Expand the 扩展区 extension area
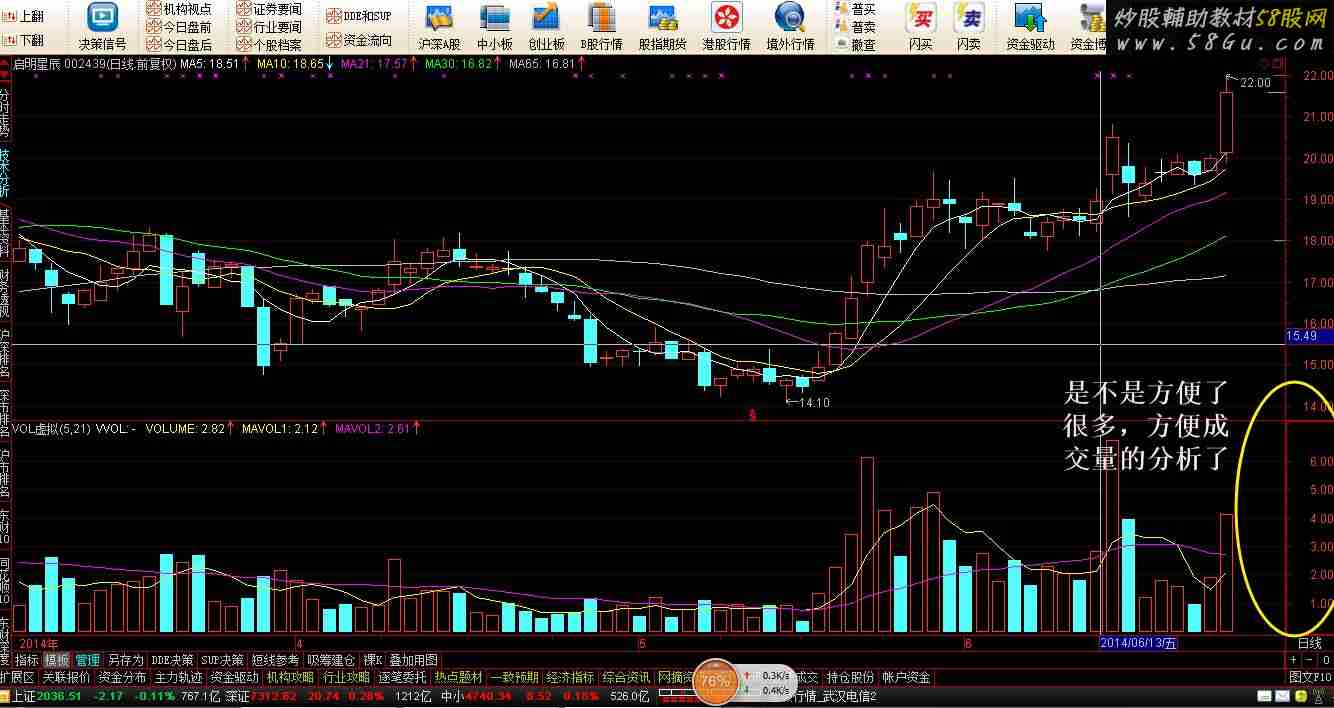 [x=17, y=677]
